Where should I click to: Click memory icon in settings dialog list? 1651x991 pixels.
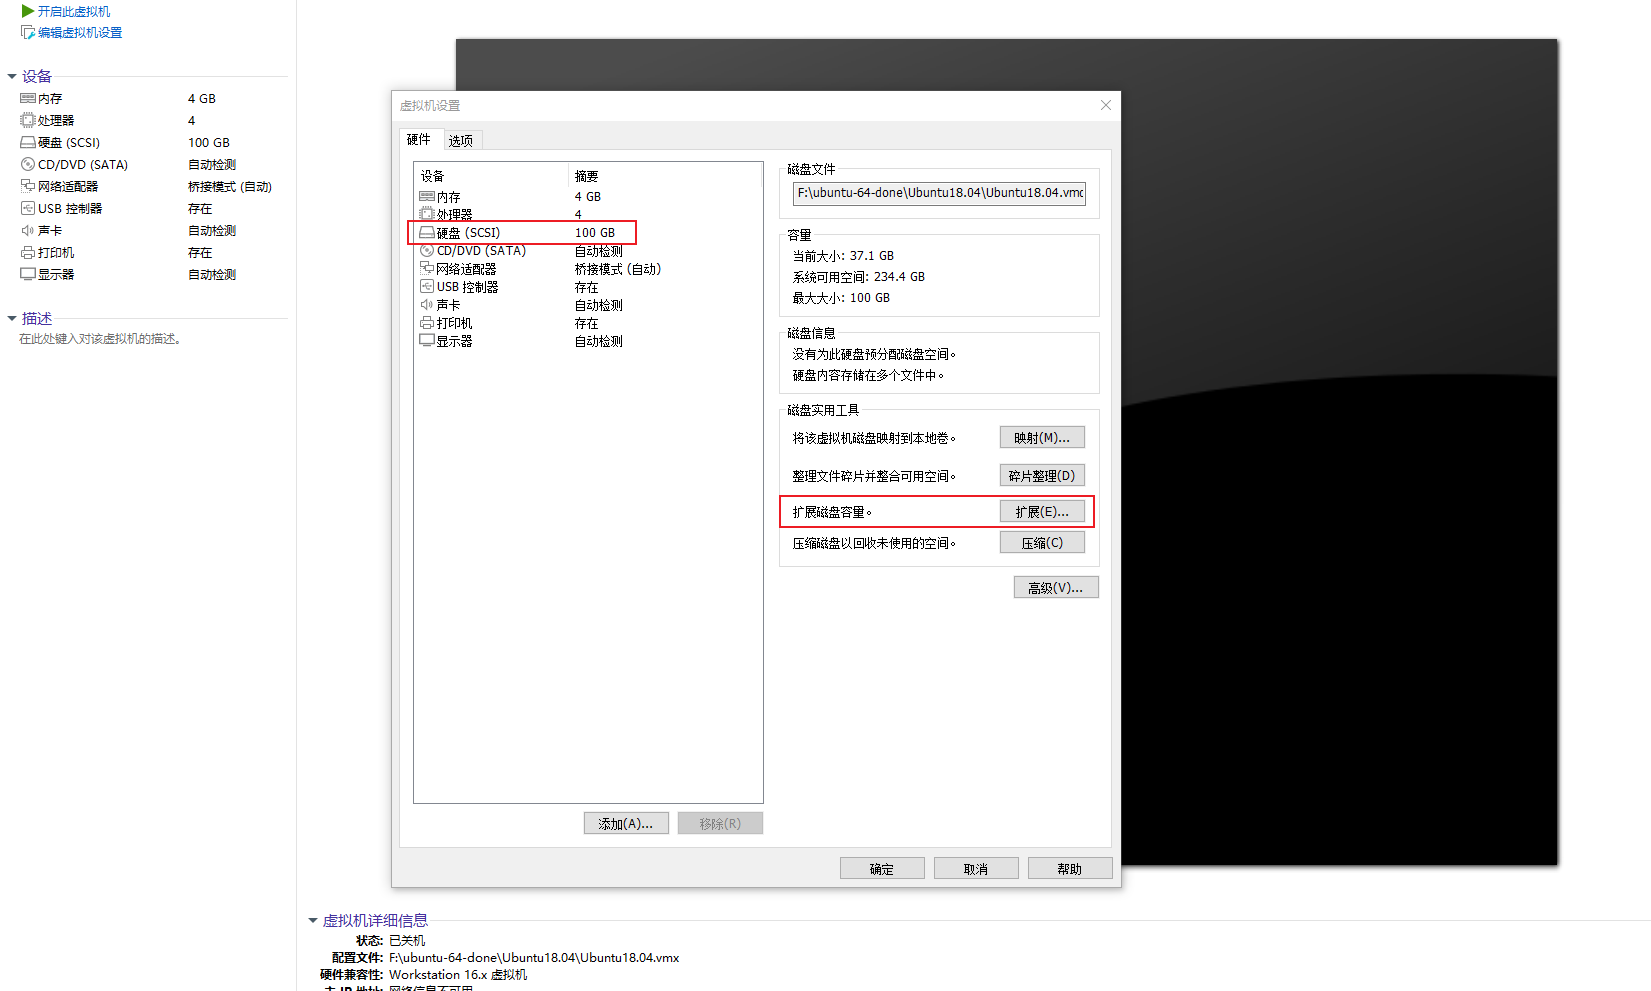coord(427,197)
